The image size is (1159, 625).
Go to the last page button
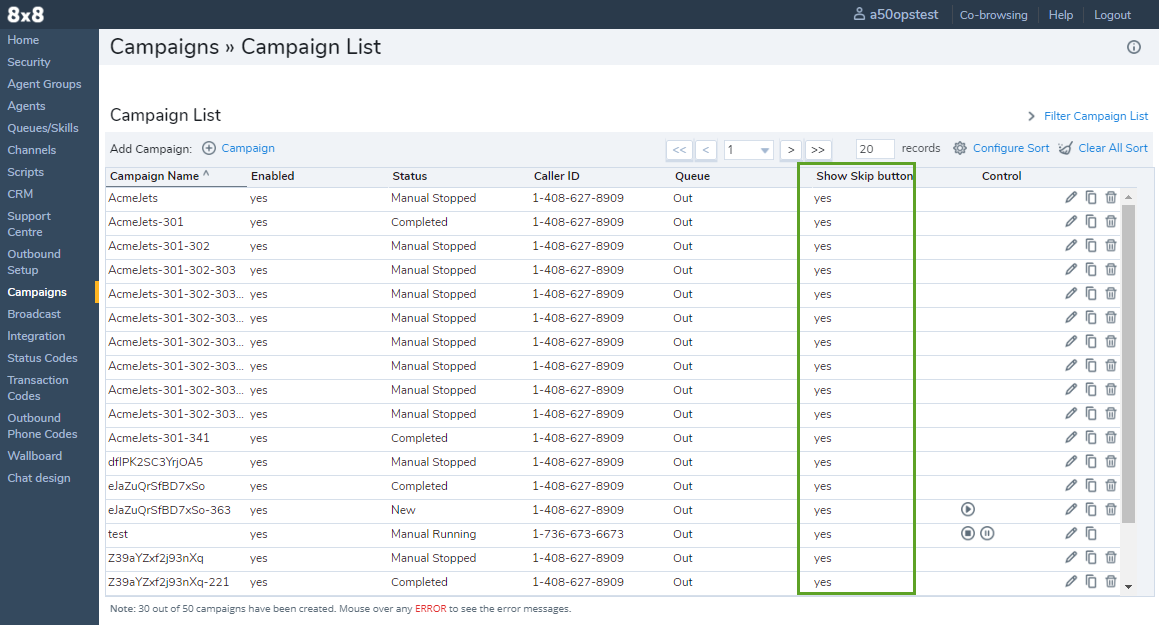(x=818, y=149)
